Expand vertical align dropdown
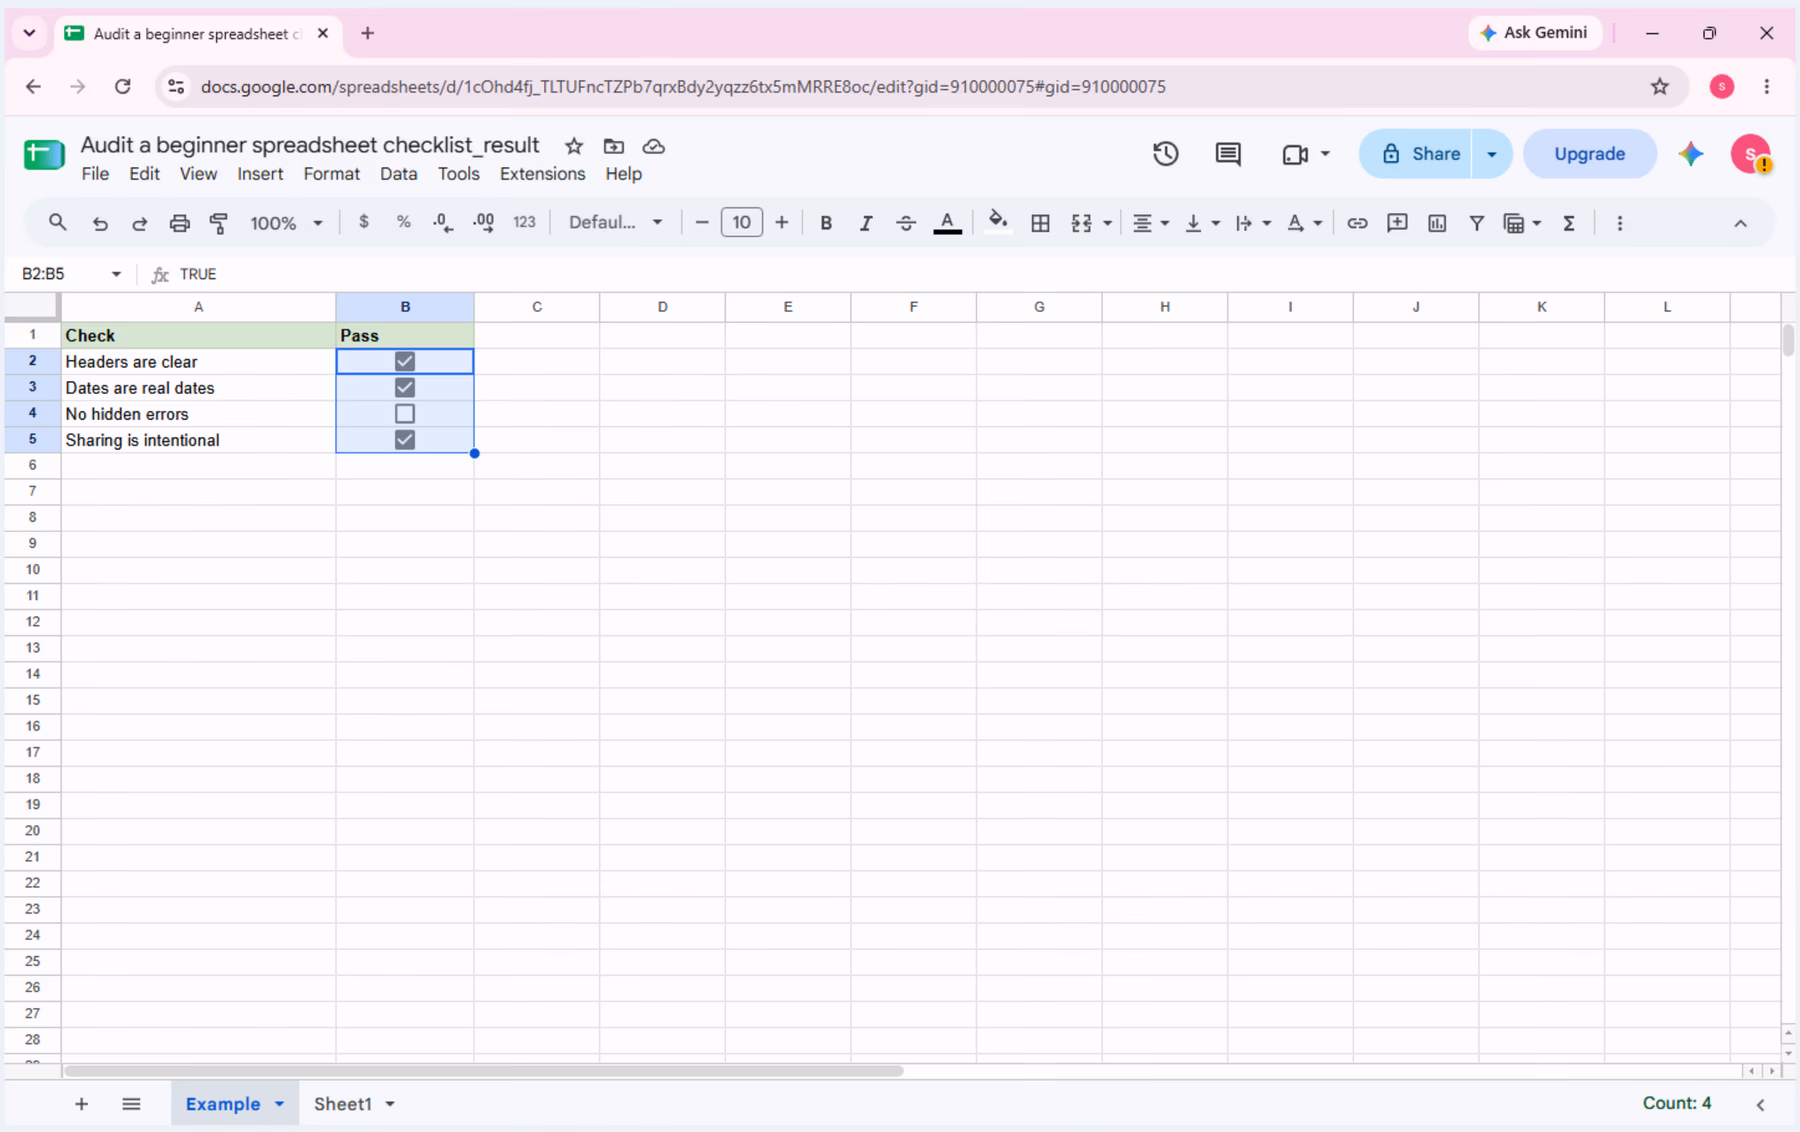The height and width of the screenshot is (1132, 1800). point(1216,223)
